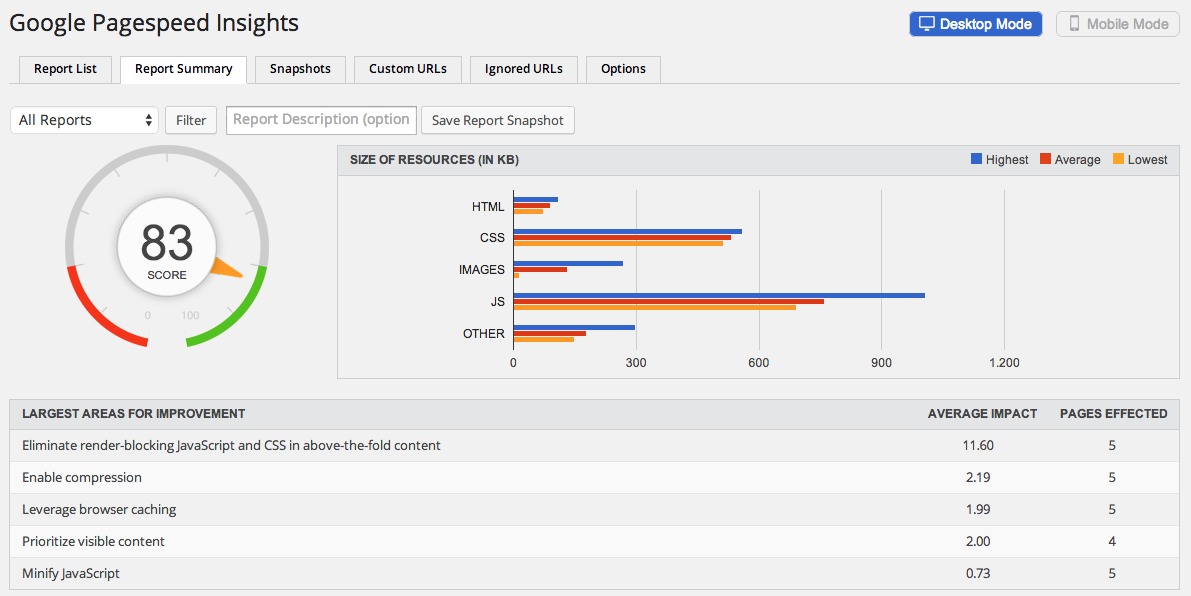Click the Average Impact column header

pyautogui.click(x=982, y=414)
